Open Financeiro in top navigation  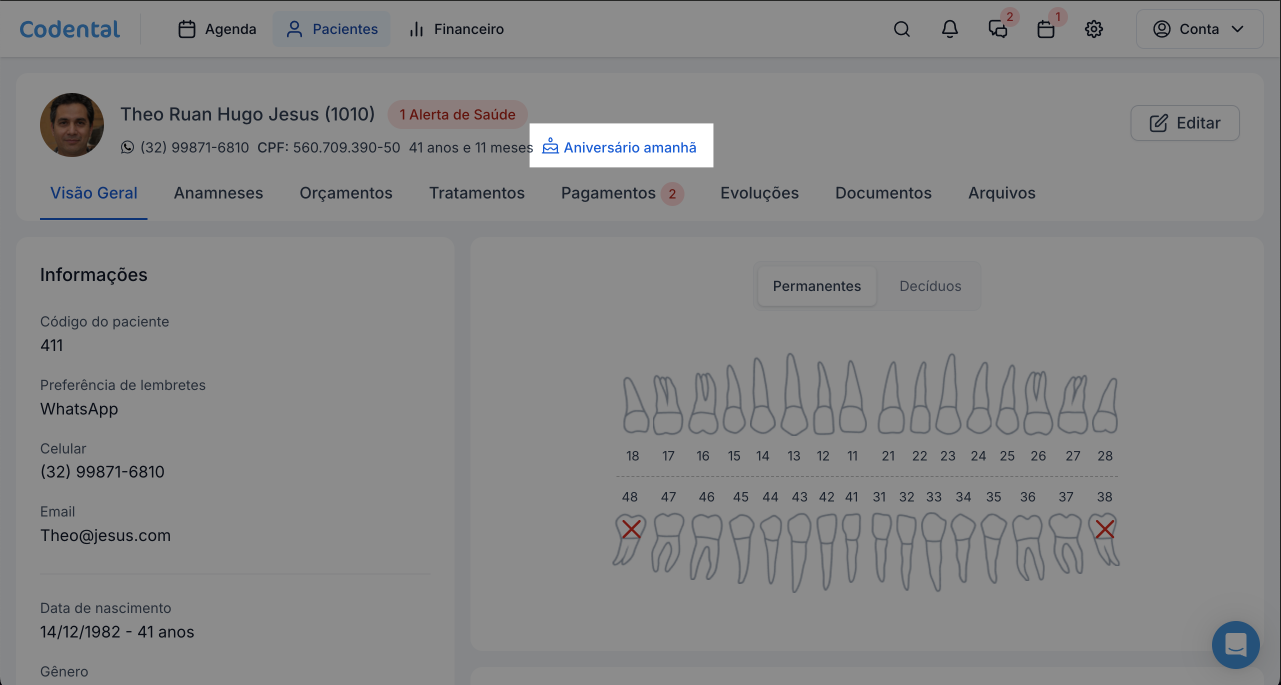456,29
